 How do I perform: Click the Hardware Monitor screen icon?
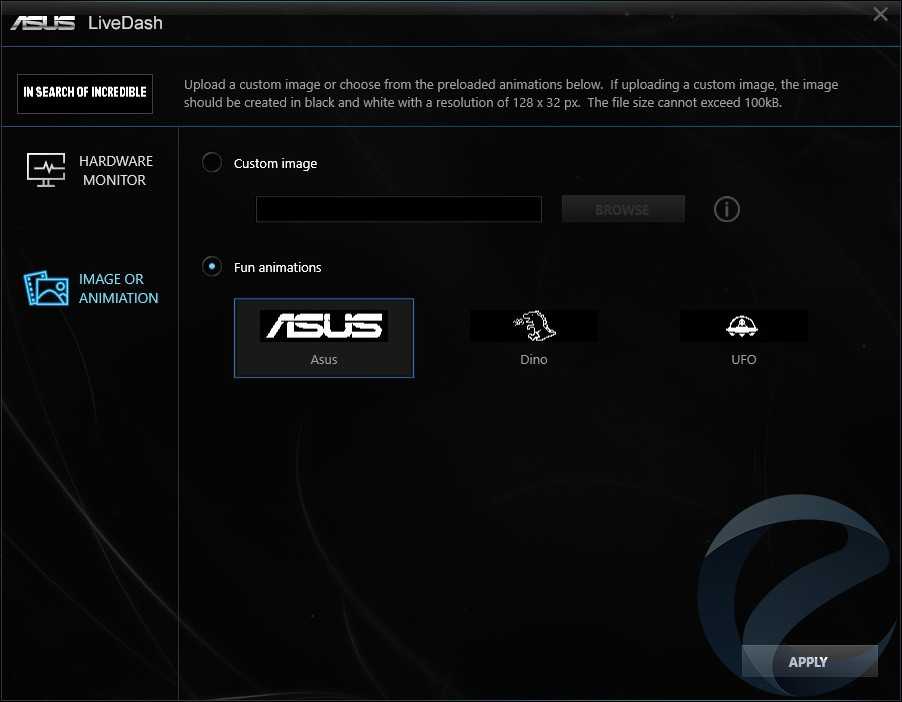point(46,170)
